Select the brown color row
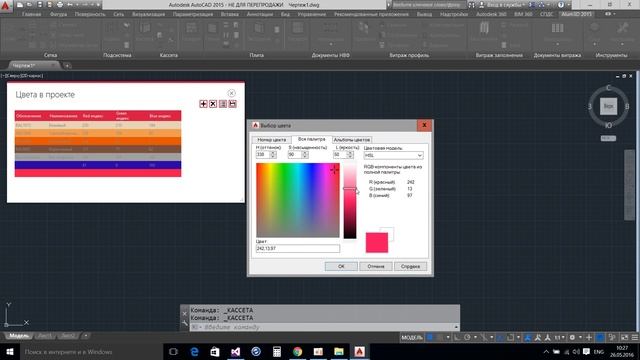 tap(98, 149)
